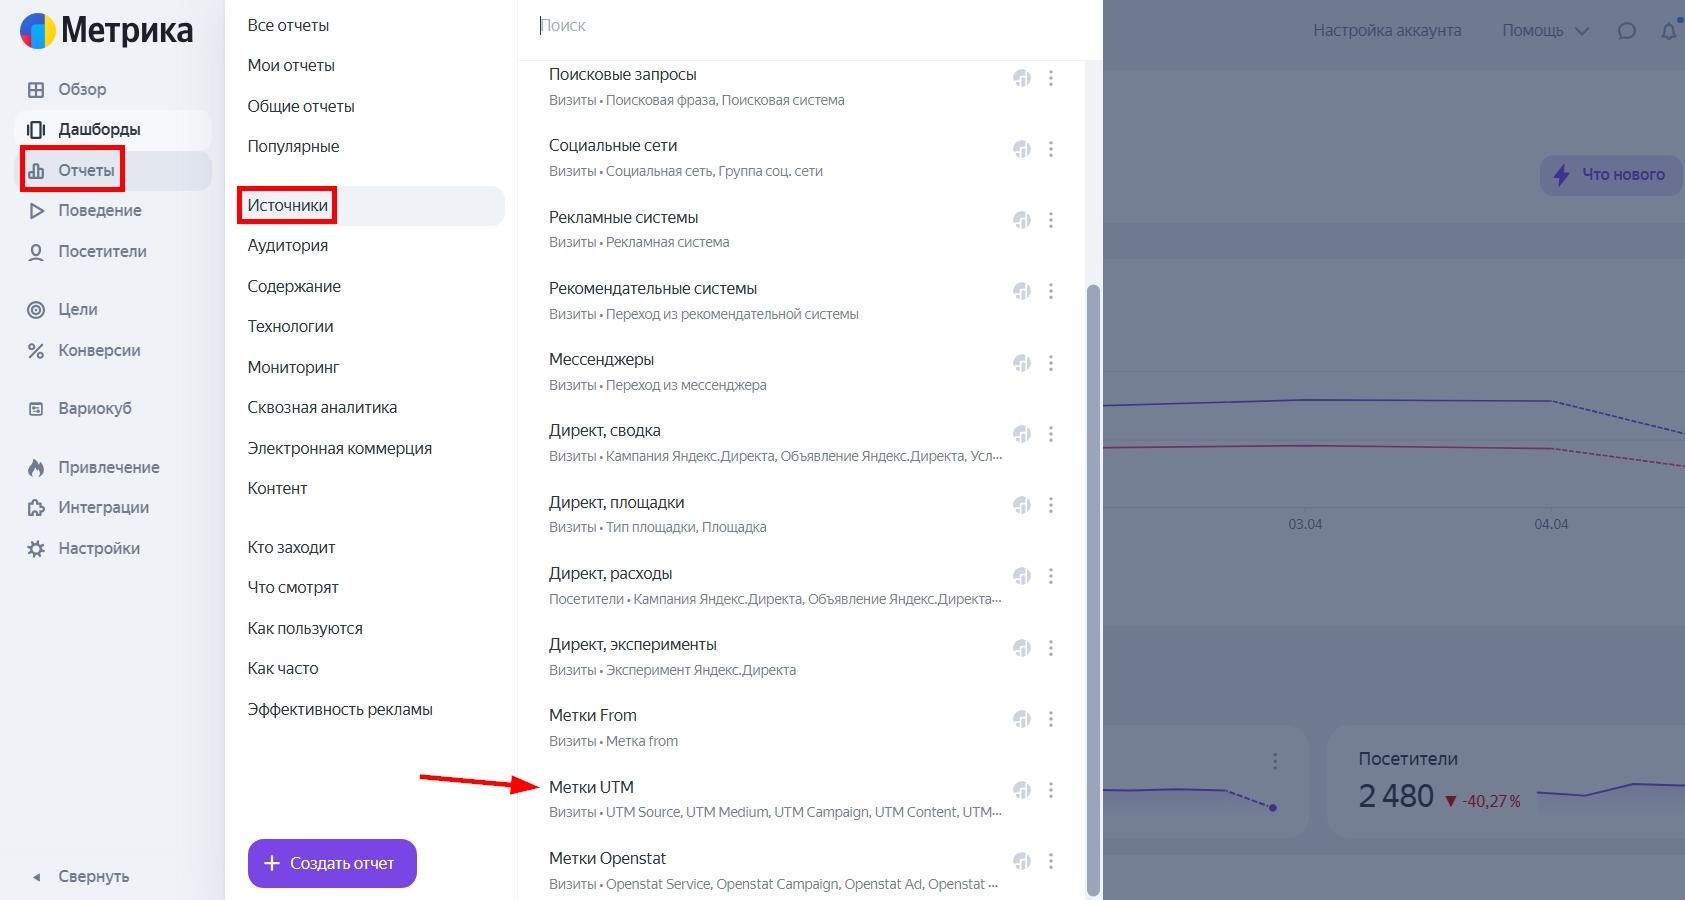Open the Рекомендательные системы report
The image size is (1685, 900).
point(653,288)
